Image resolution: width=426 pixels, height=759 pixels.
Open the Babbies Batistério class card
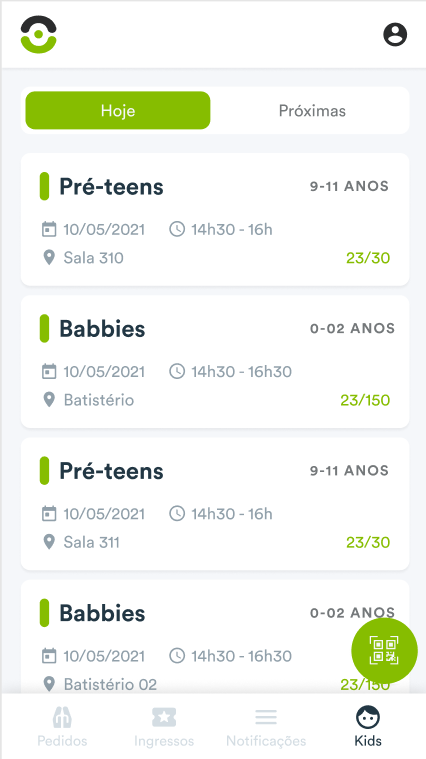(215, 362)
